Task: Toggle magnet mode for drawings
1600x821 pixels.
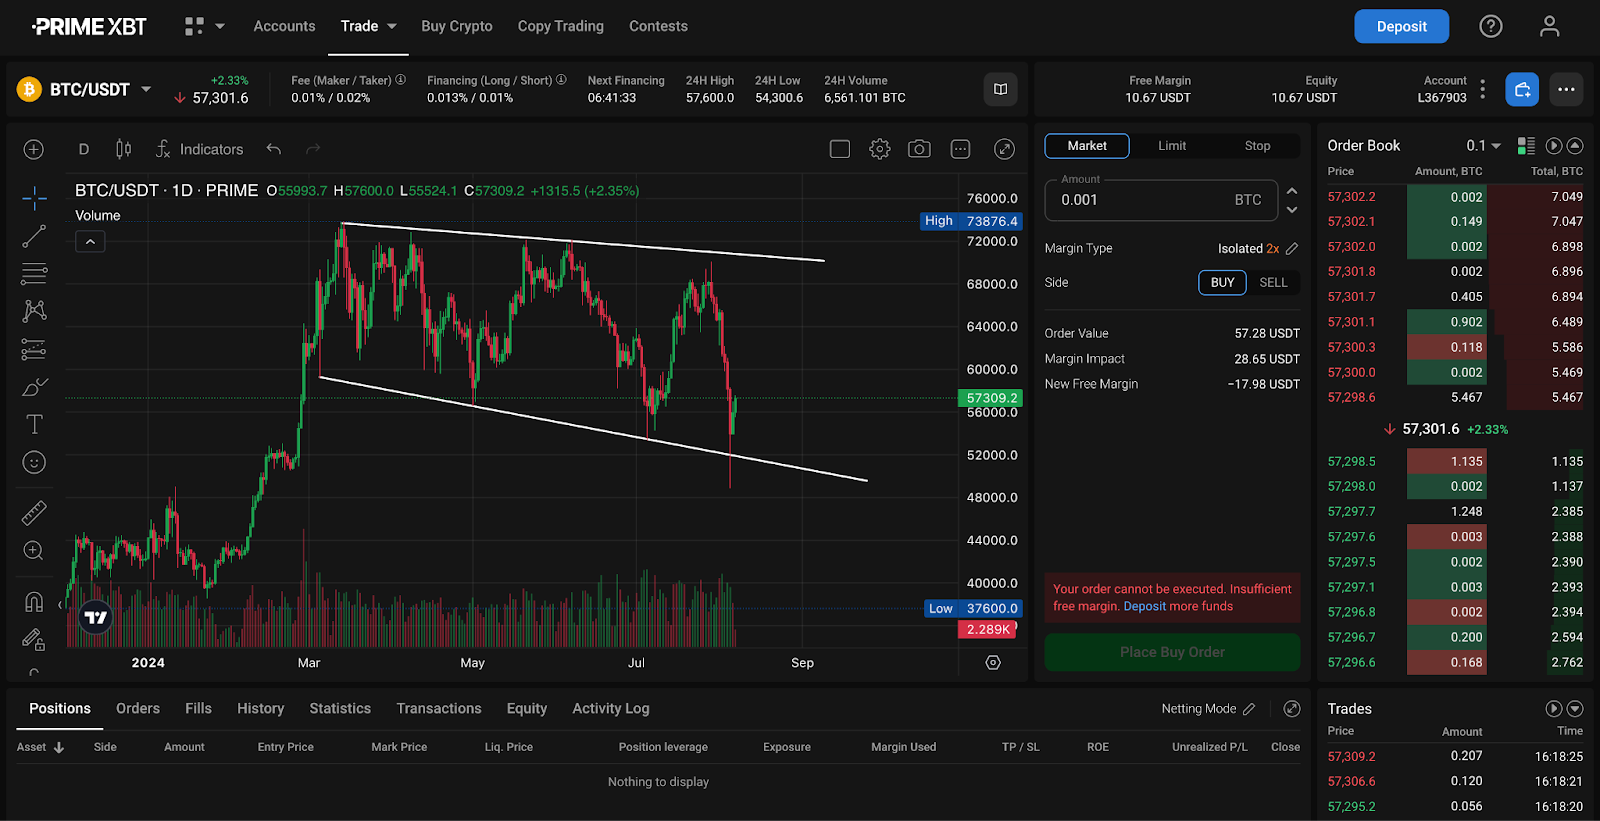Action: click(x=34, y=601)
